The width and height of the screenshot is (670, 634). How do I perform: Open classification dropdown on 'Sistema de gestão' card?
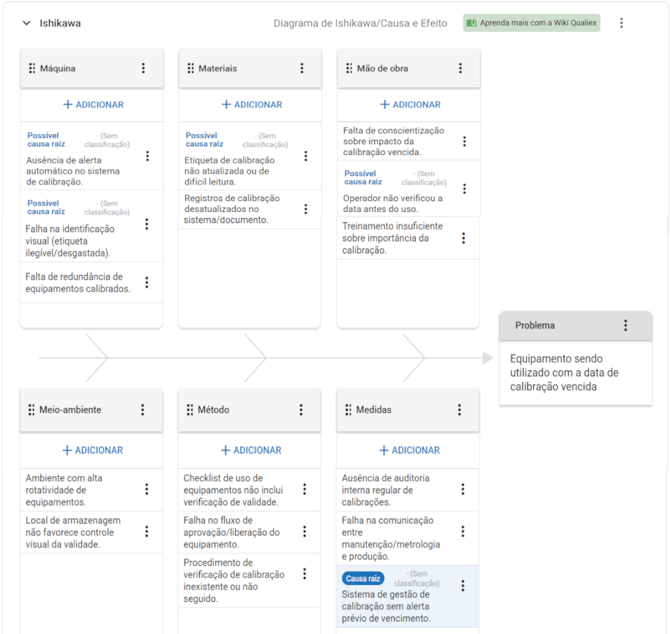click(x=416, y=579)
